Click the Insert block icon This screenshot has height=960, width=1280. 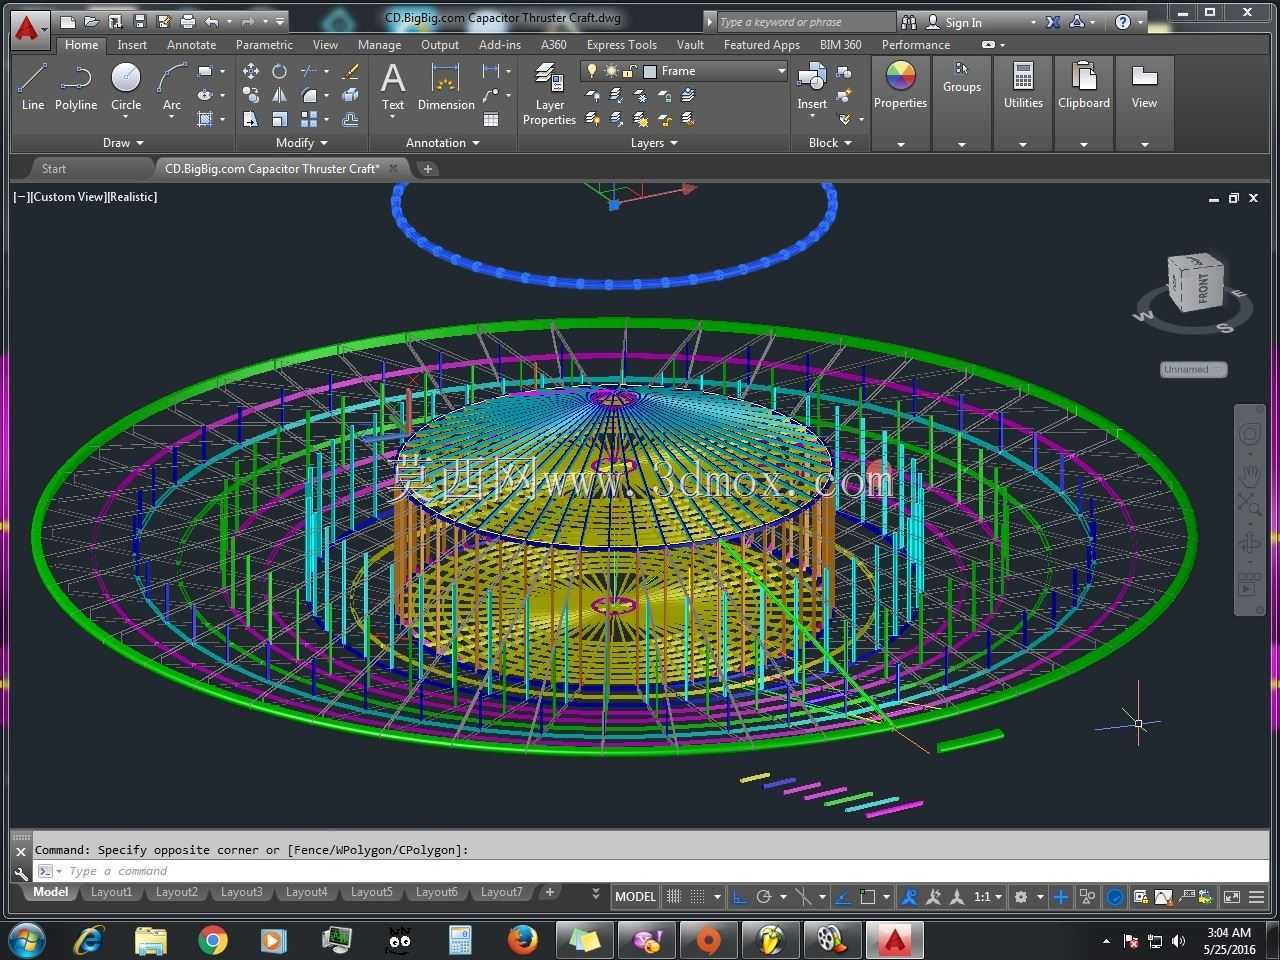click(811, 77)
